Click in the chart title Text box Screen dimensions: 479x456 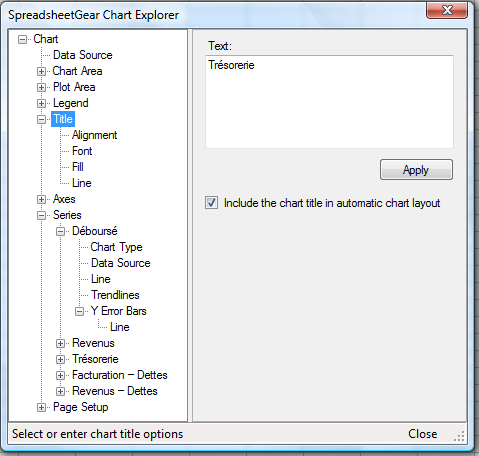click(x=329, y=102)
